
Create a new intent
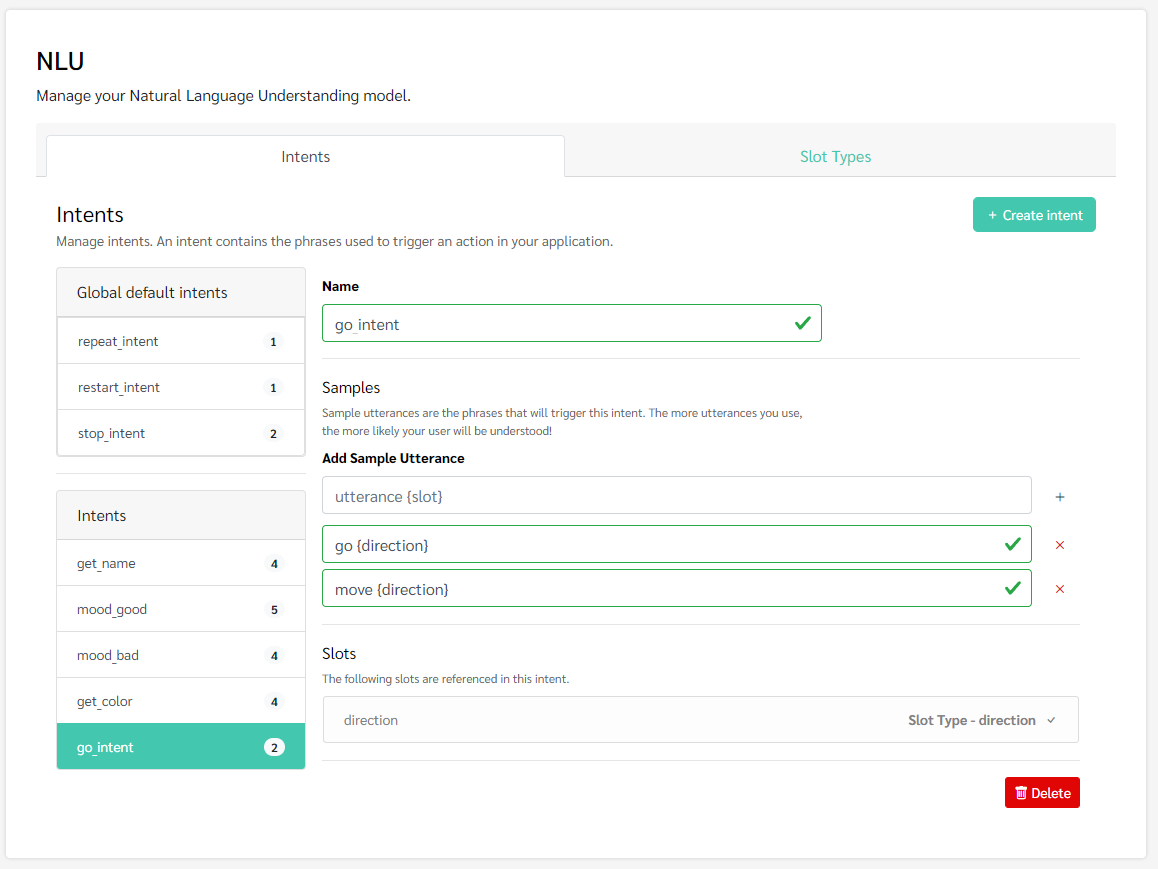[x=1034, y=215]
